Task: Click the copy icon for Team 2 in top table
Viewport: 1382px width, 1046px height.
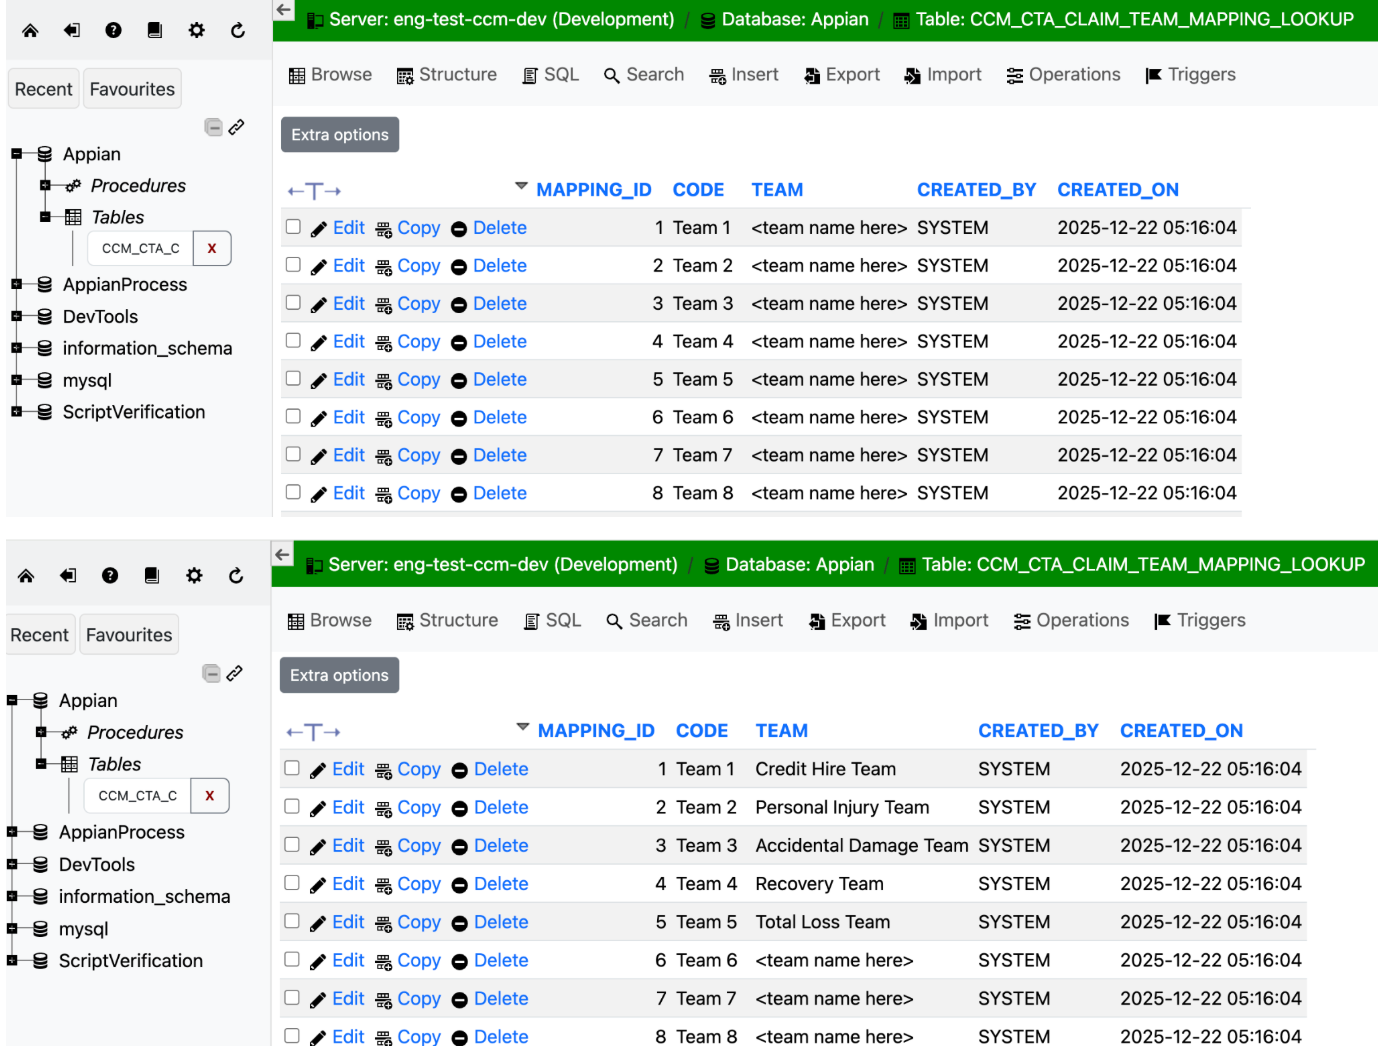Action: pos(384,267)
